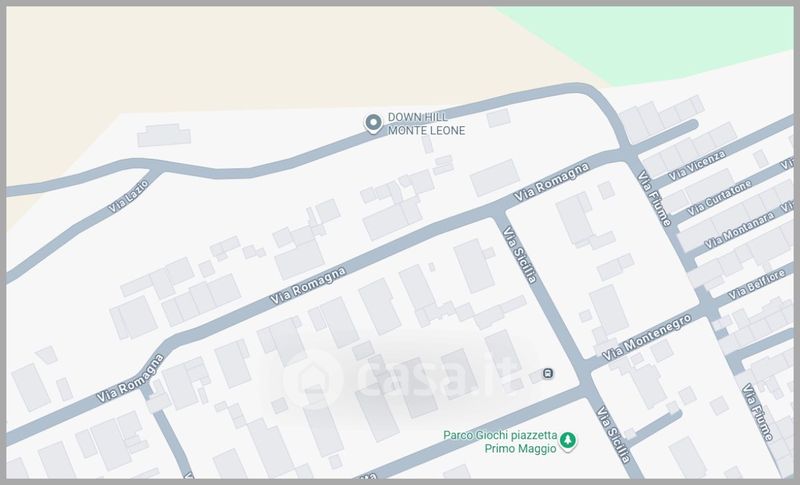This screenshot has height=485, width=800.
Task: Click the casa.it house logo watermark
Action: (x=309, y=378)
